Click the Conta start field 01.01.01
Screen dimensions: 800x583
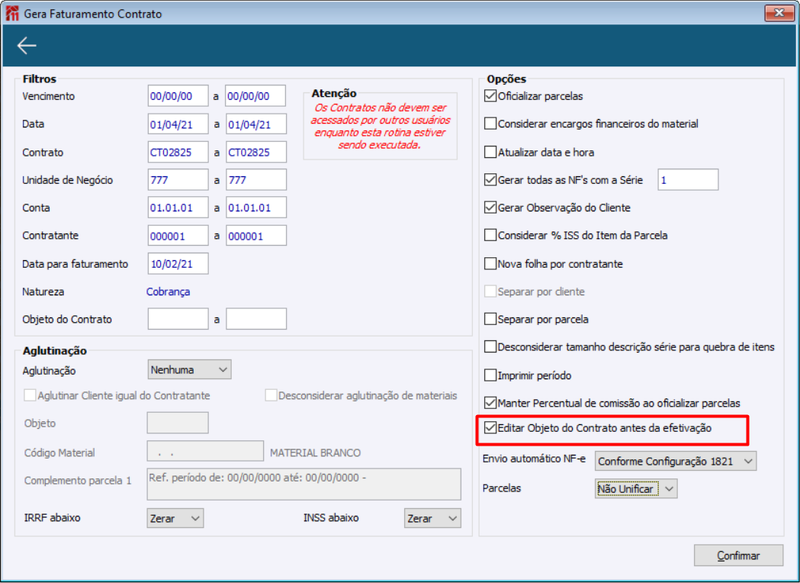[178, 208]
